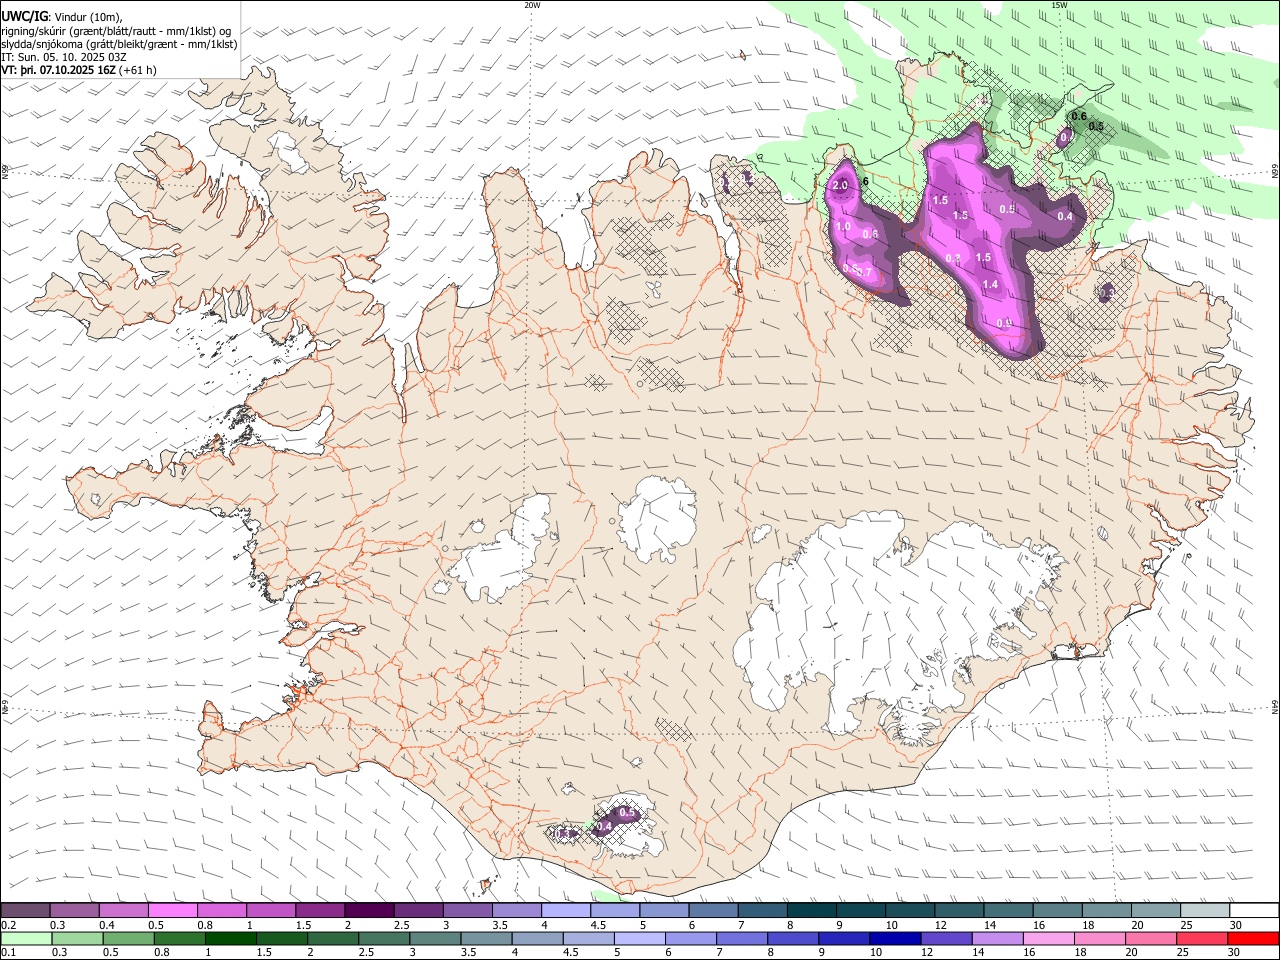This screenshot has height=960, width=1280.
Task: Click the light grey 25 mm snow swatch
Action: point(1203,911)
